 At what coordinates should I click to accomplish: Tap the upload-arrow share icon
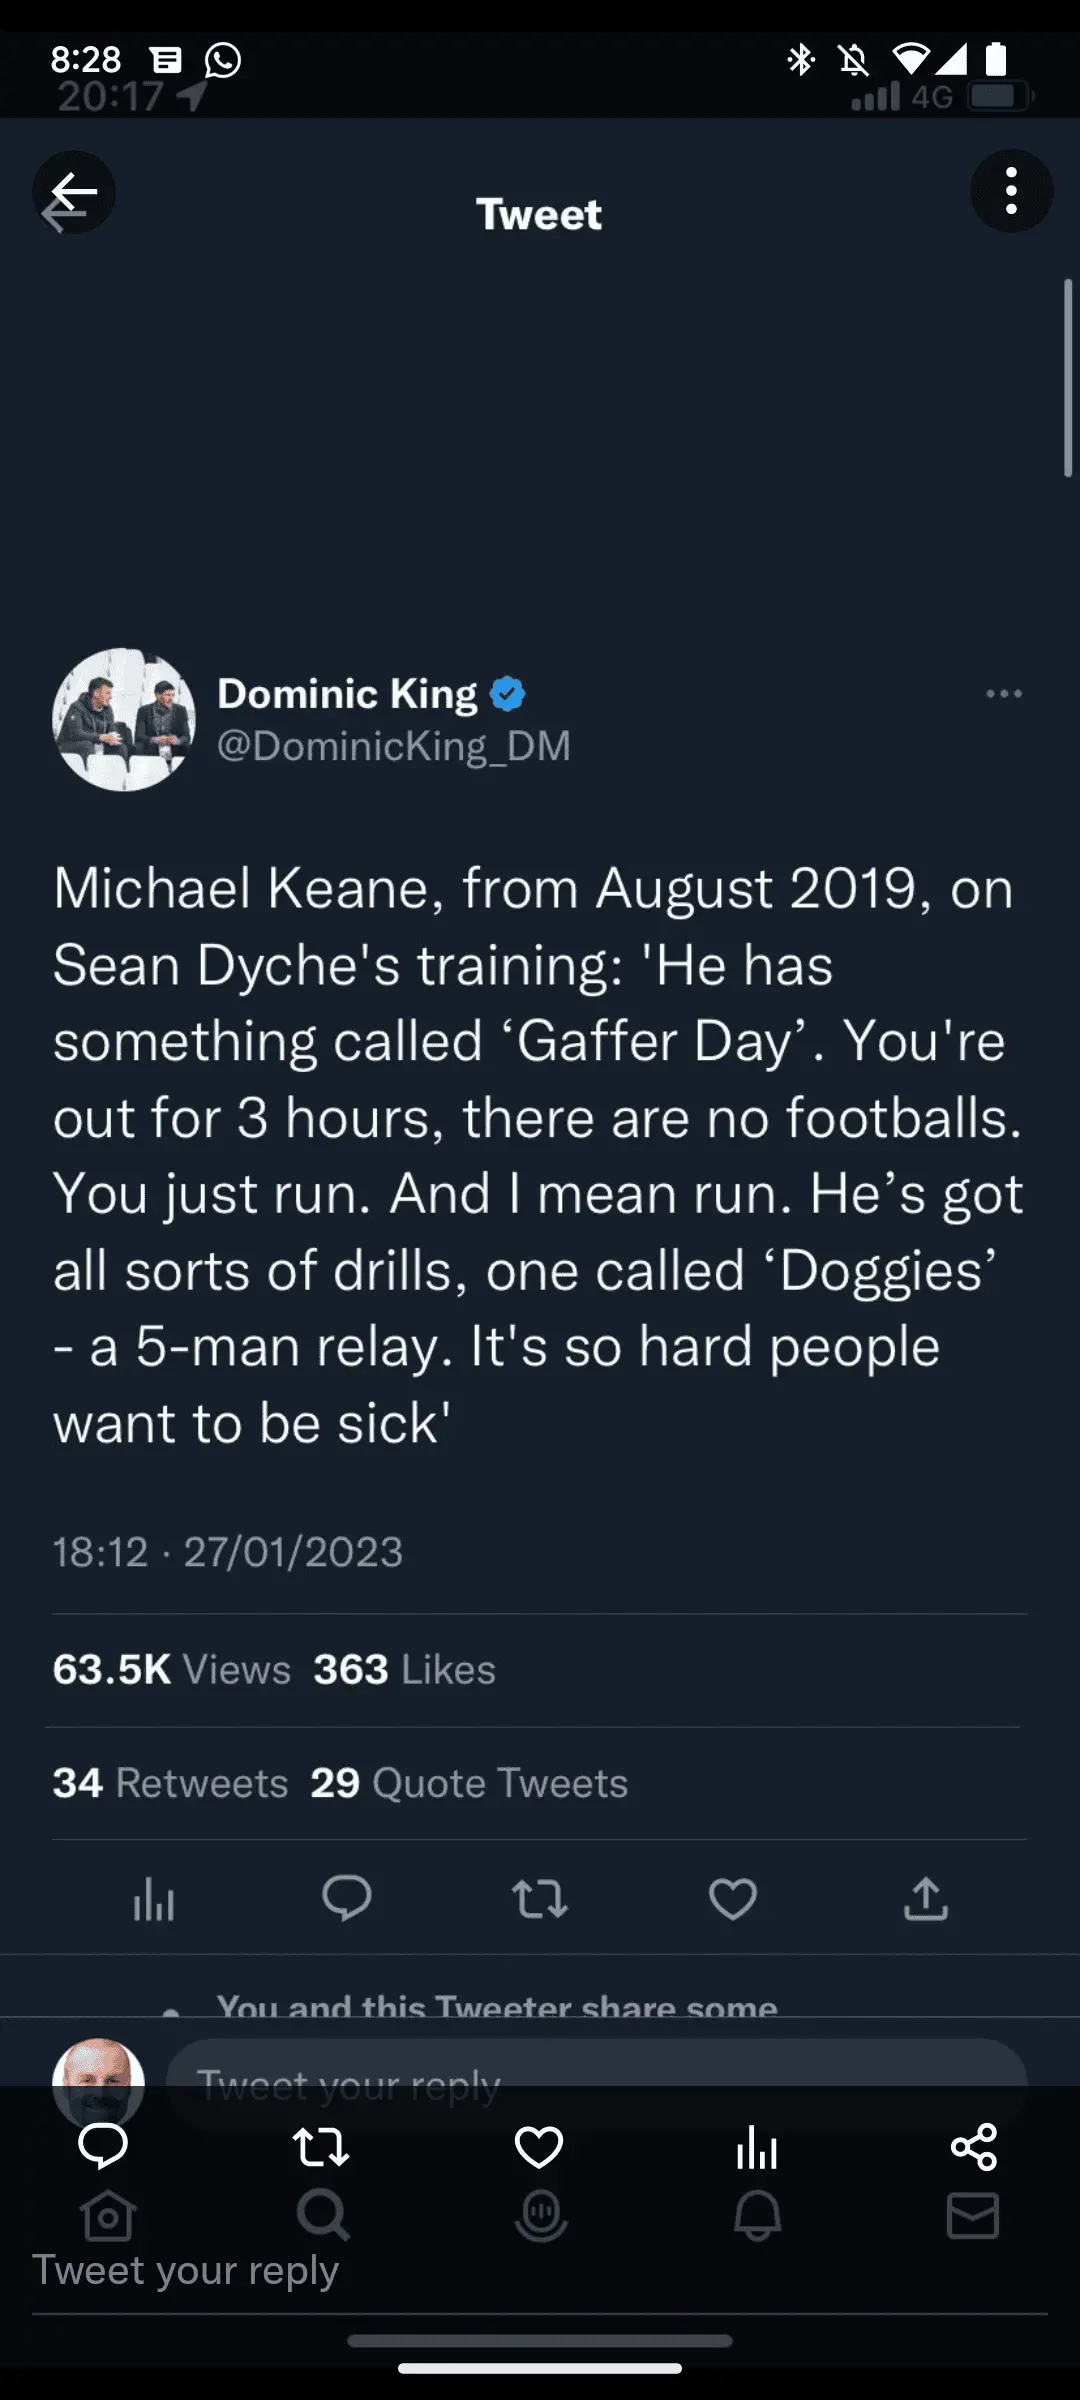coord(926,1899)
